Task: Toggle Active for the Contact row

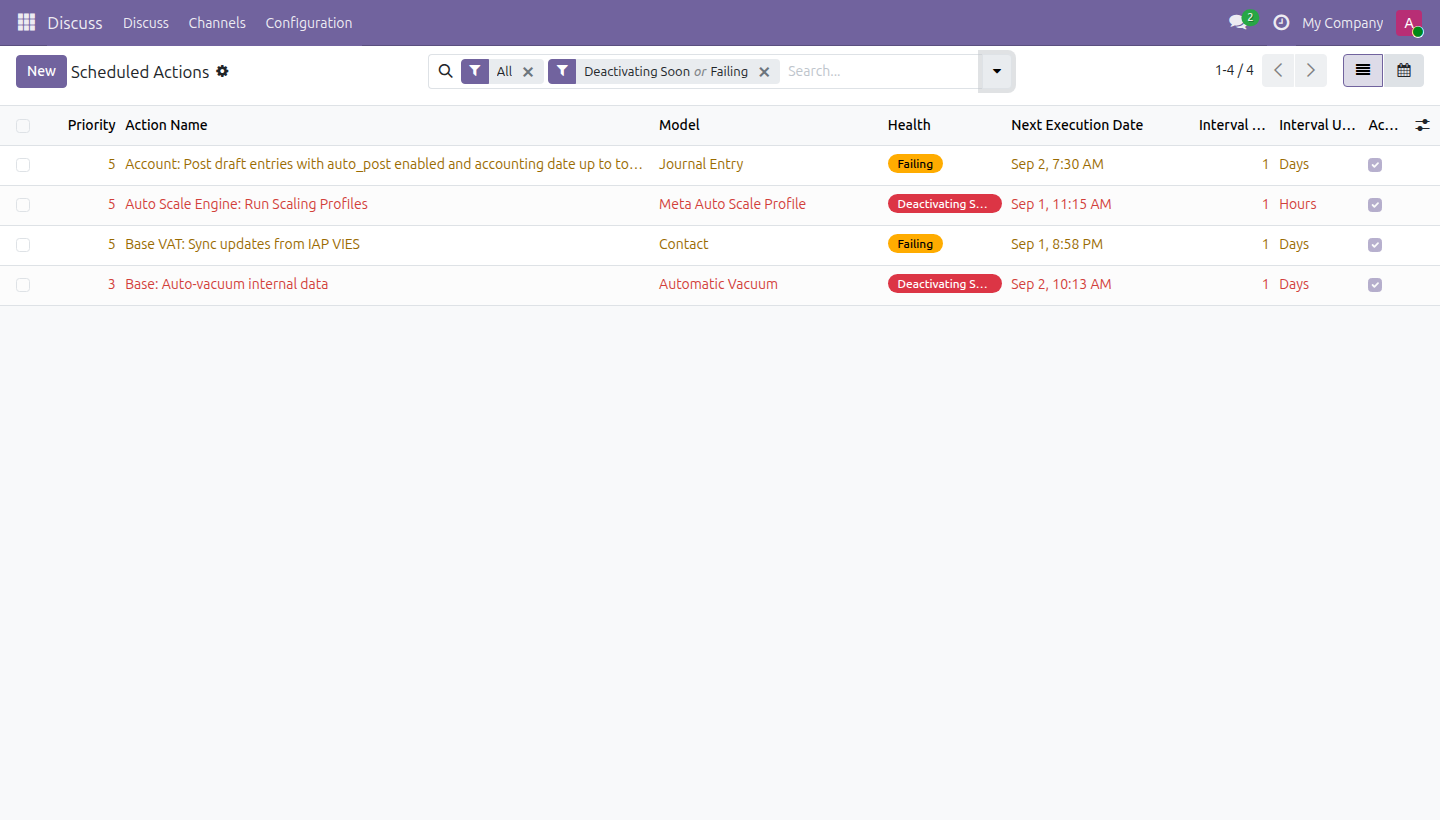Action: pos(1375,245)
